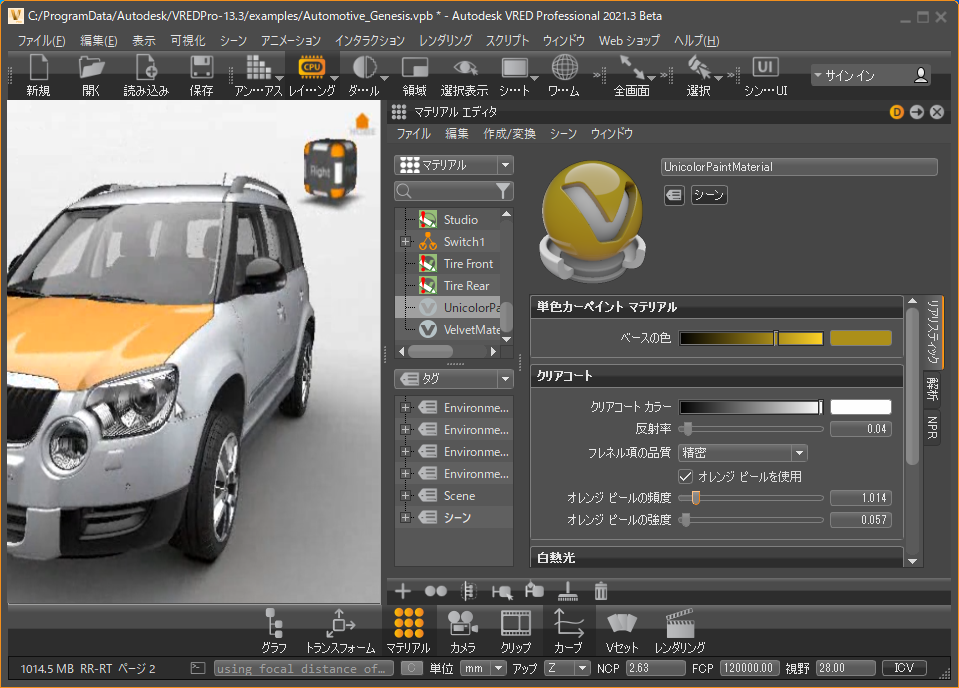Click the シーン button under material name
Image resolution: width=959 pixels, height=688 pixels.
[x=708, y=195]
